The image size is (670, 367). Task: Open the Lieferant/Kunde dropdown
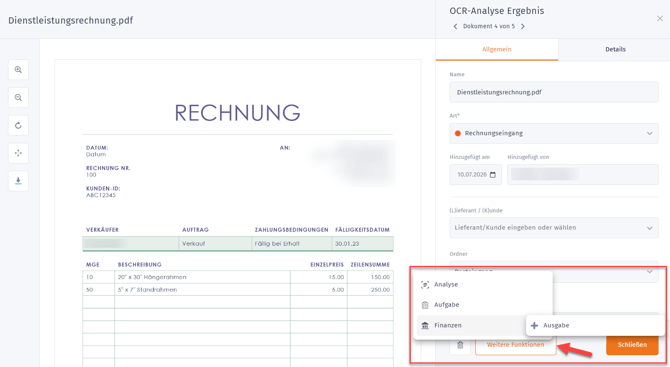[x=554, y=228]
